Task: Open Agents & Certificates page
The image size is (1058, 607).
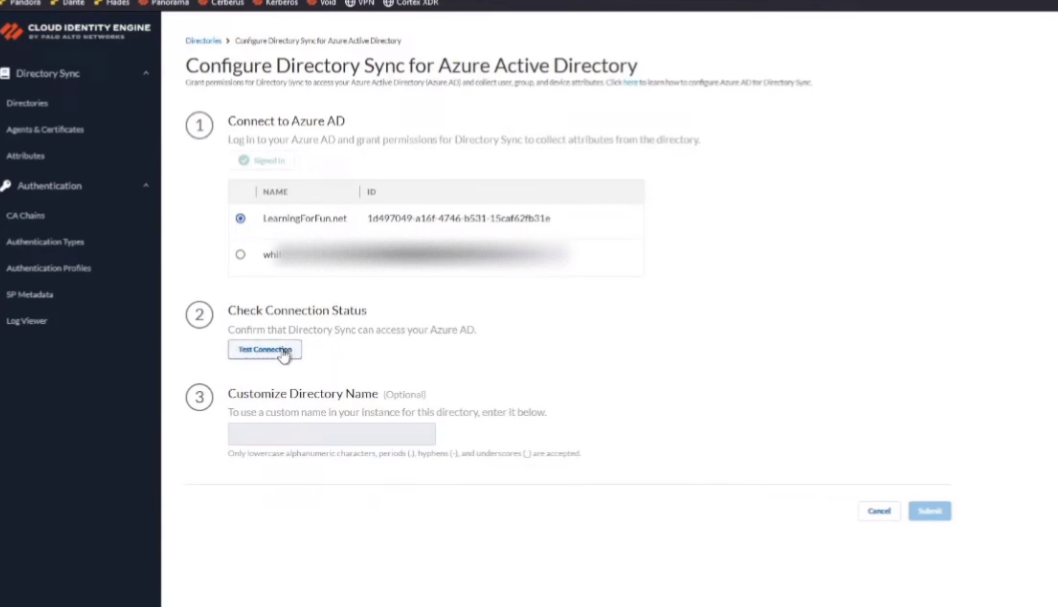Action: pos(45,129)
